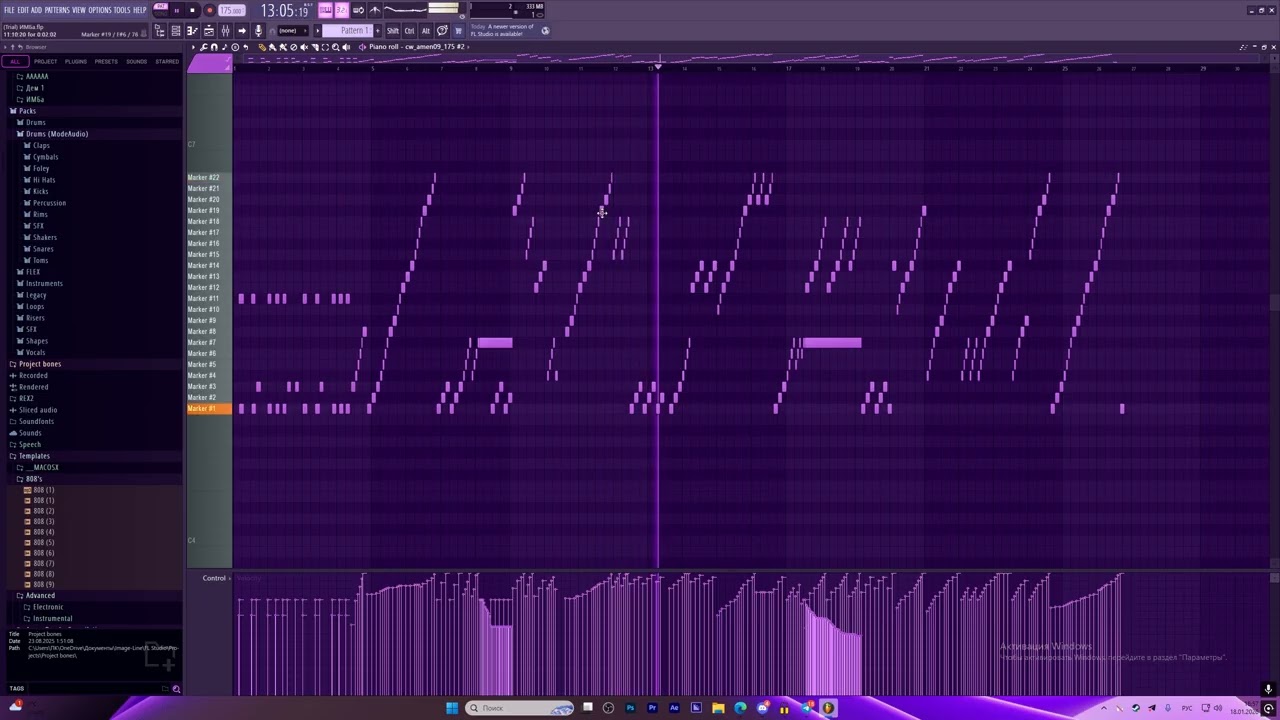Select the STARRED browser tab

(167, 62)
